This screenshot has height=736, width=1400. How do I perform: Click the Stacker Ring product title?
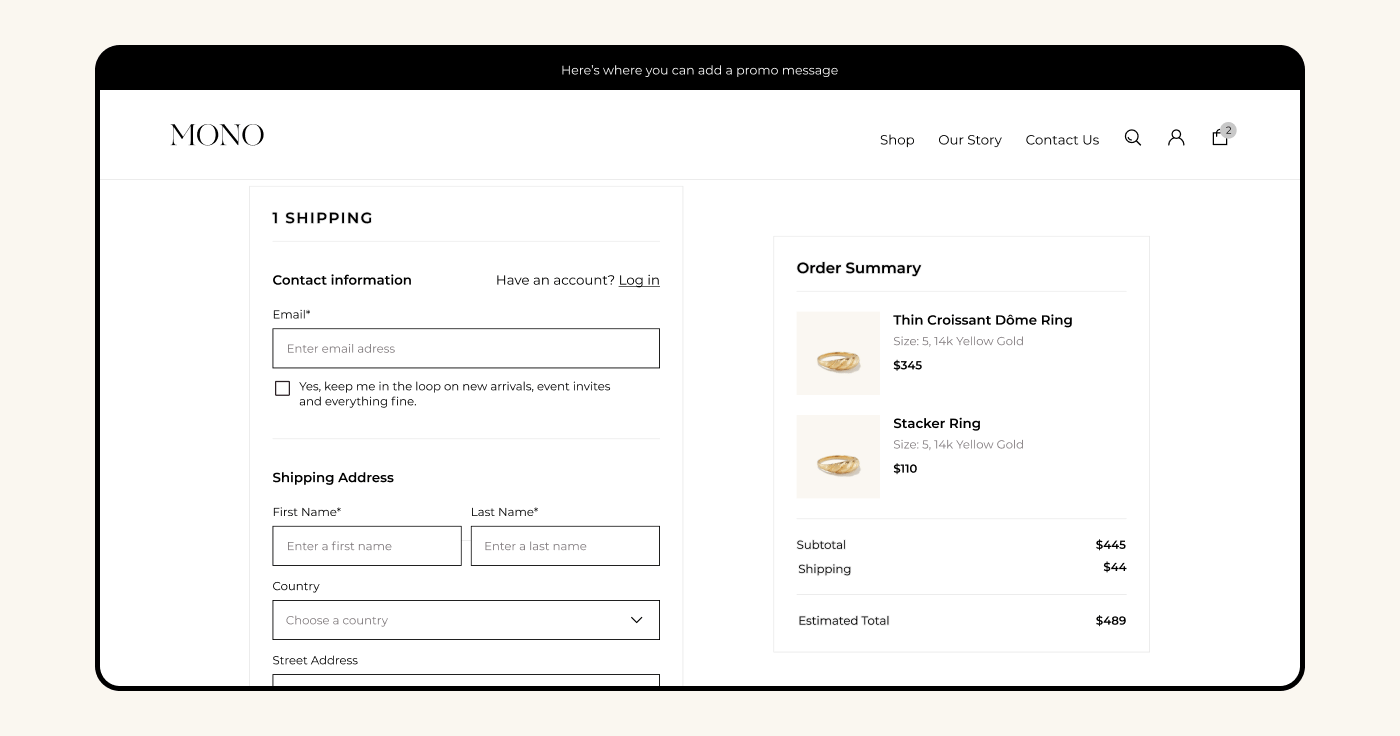point(936,423)
